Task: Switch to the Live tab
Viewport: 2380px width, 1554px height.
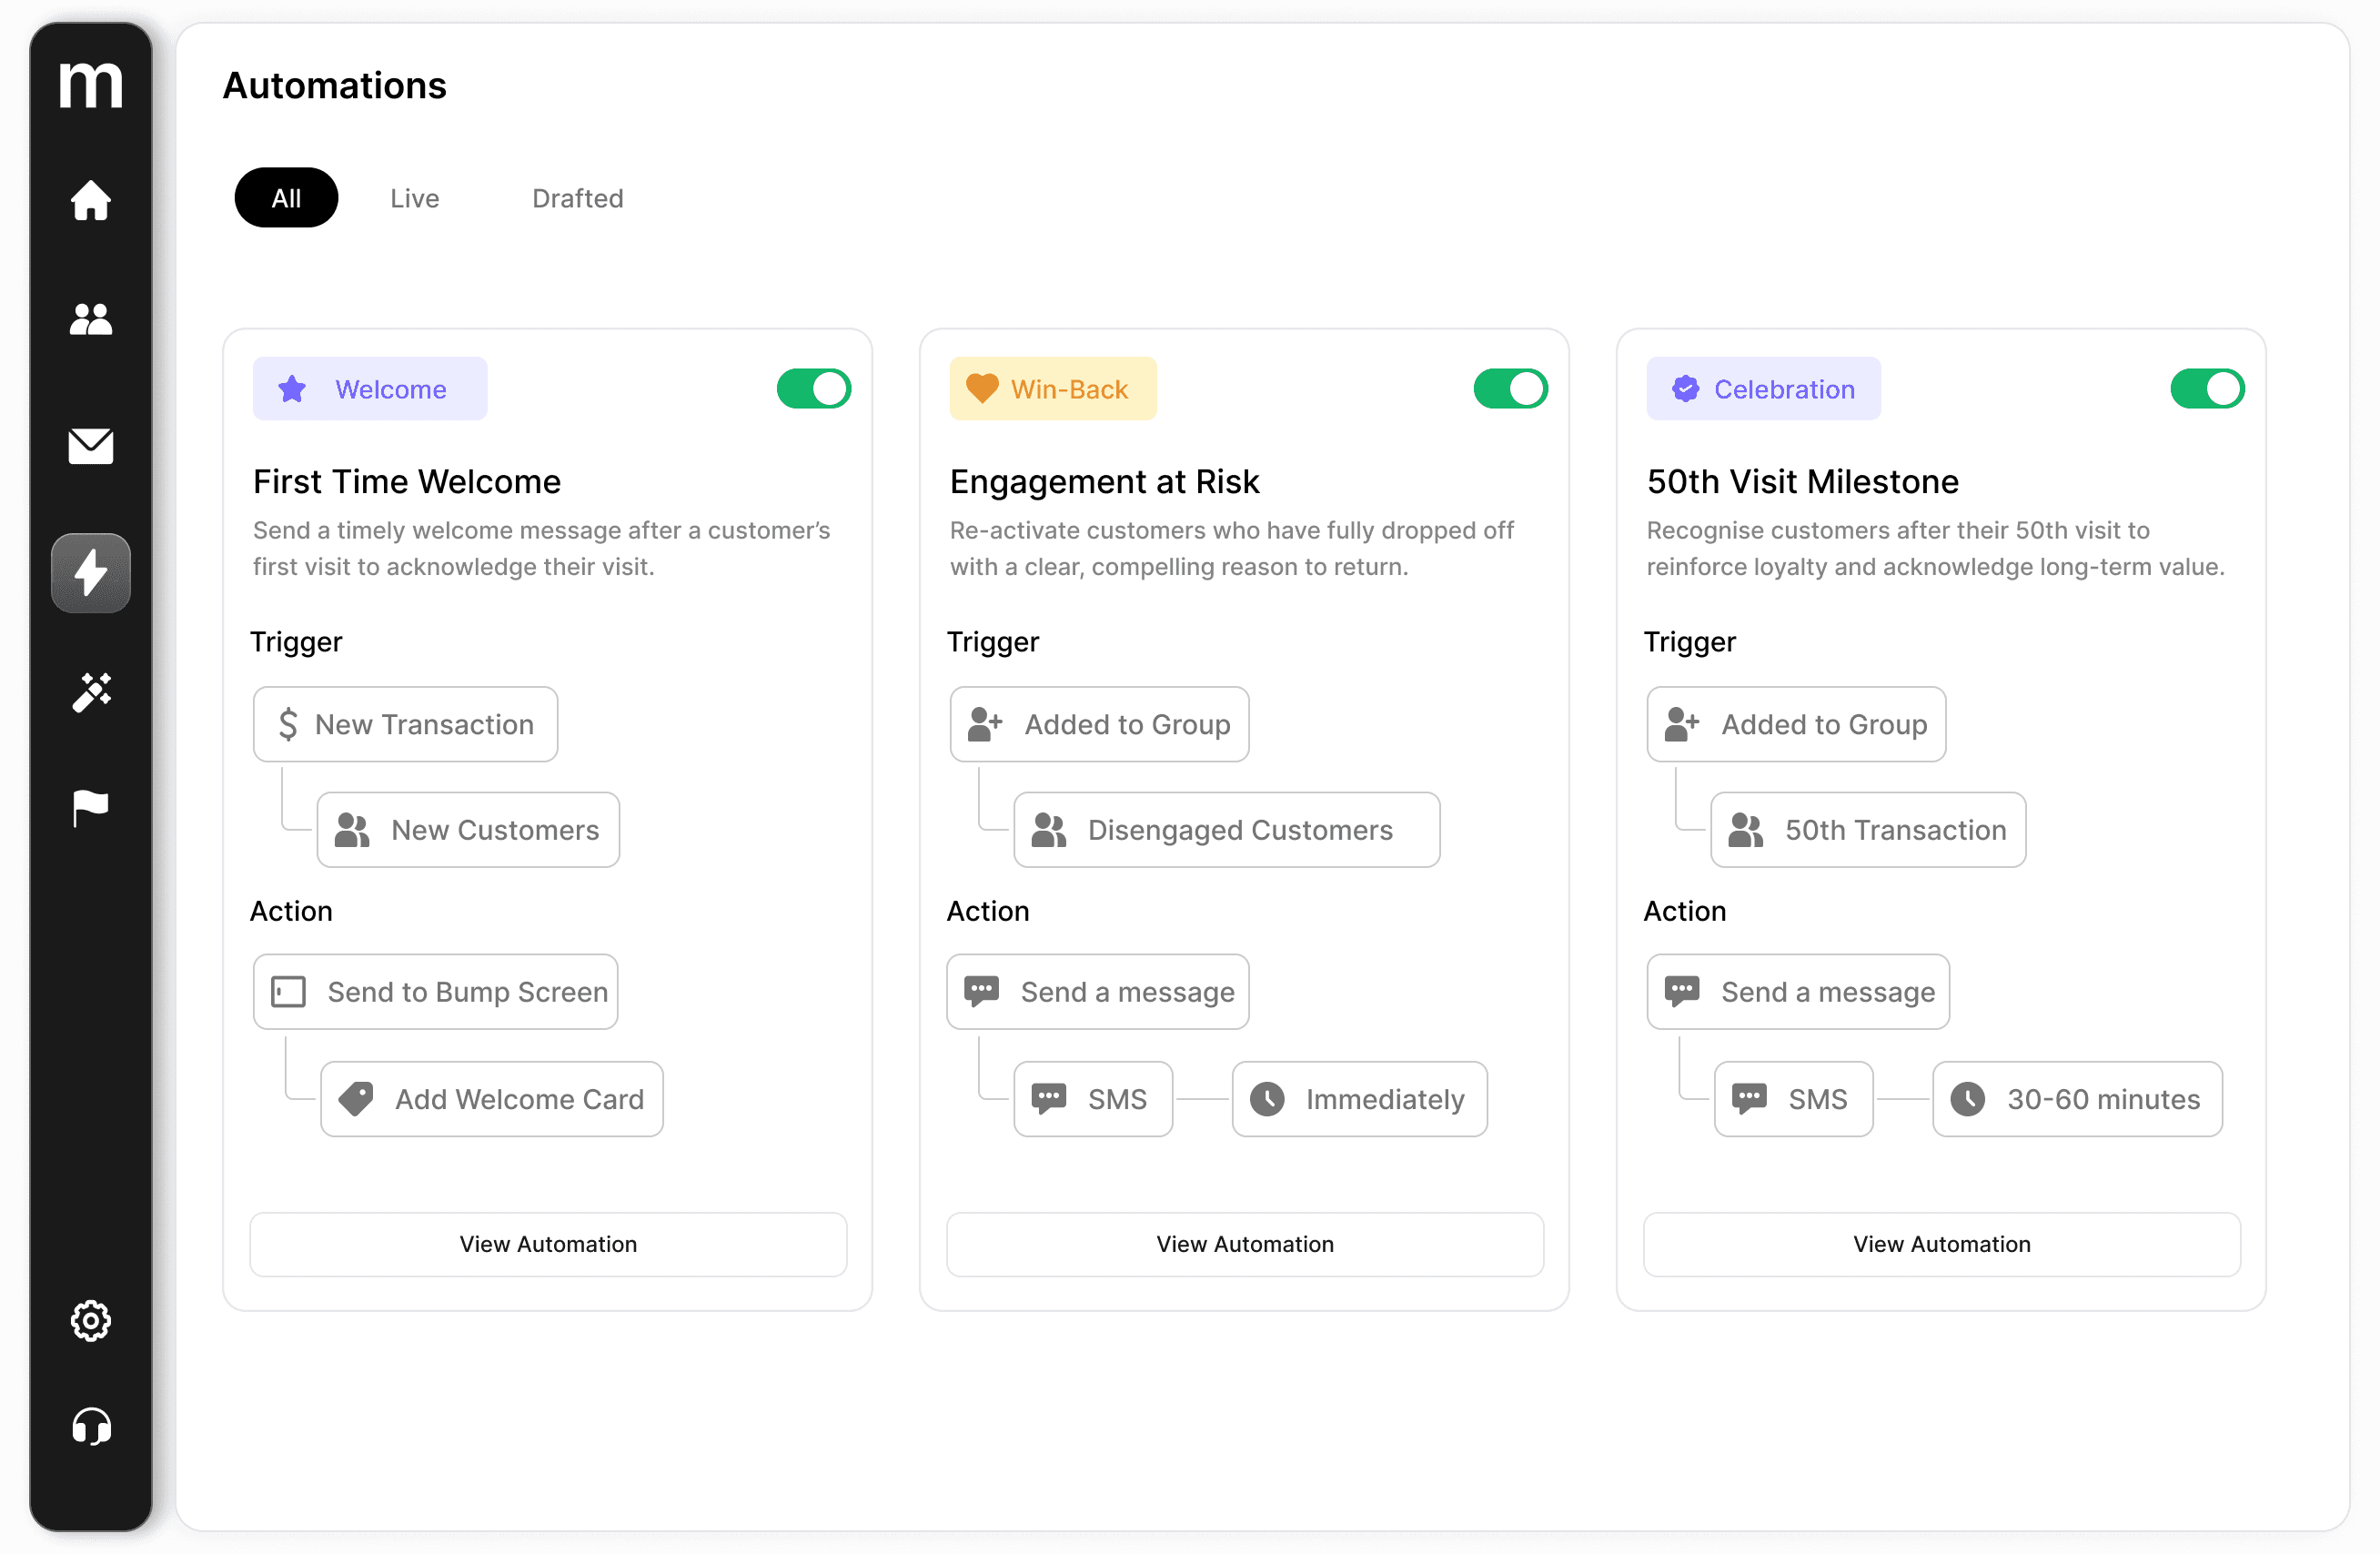Action: click(414, 198)
